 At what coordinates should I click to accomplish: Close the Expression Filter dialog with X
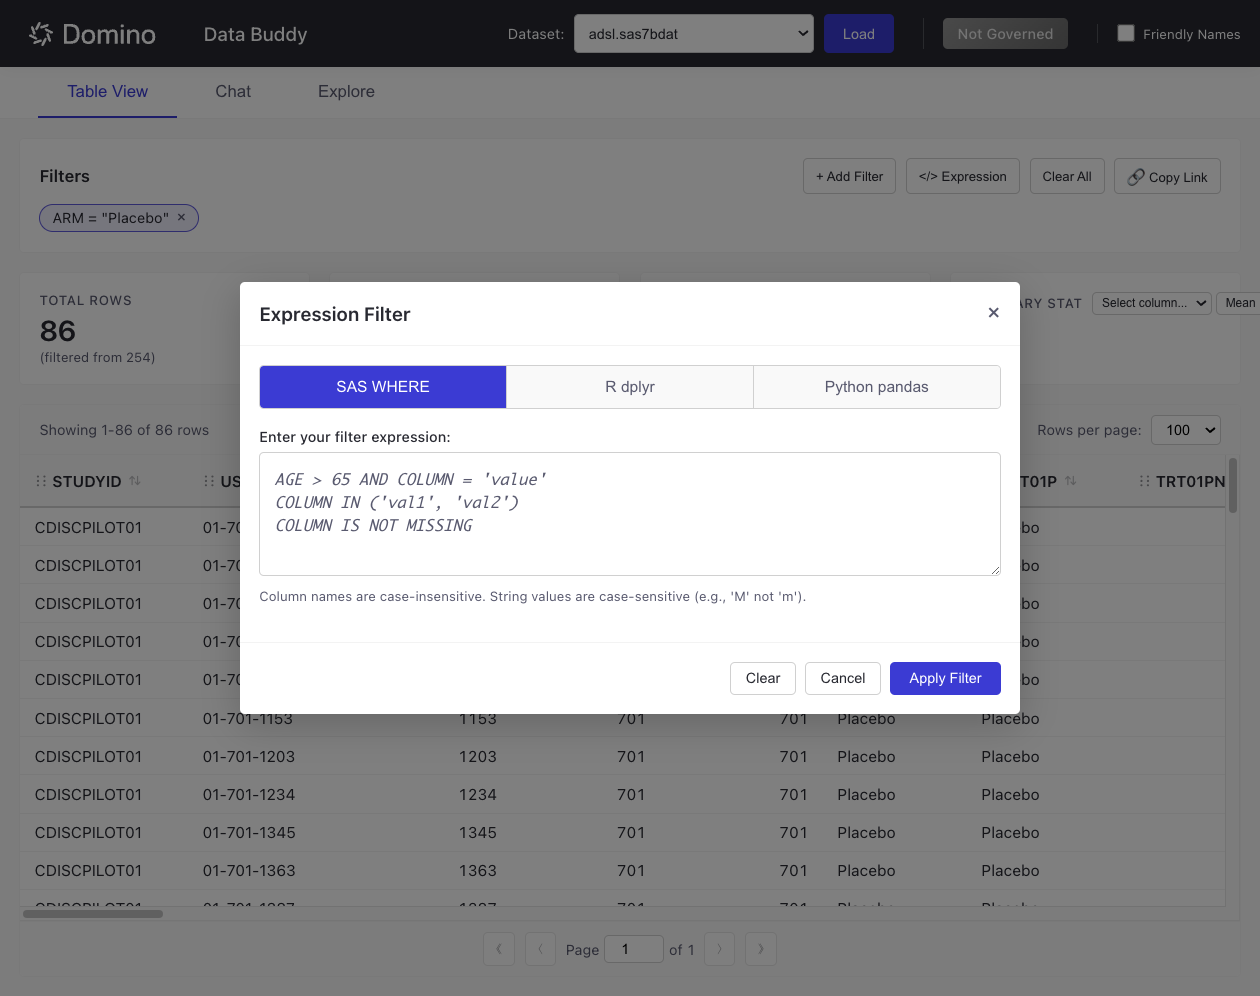coord(993,313)
